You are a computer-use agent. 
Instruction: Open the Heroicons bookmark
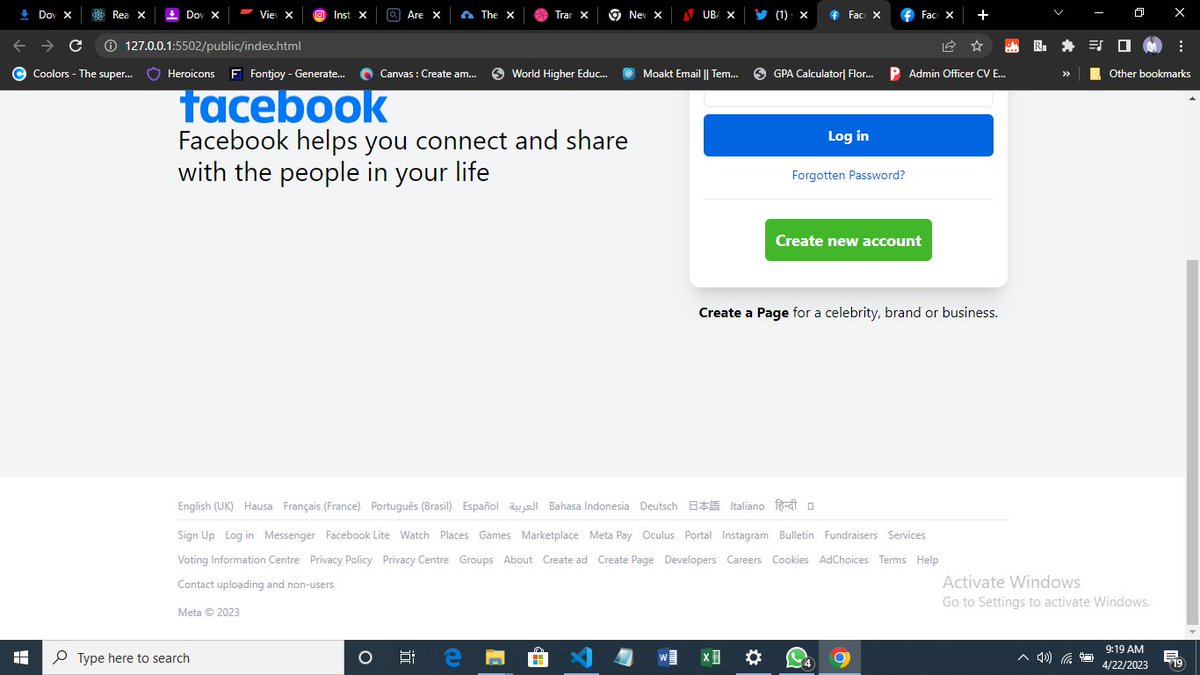tap(181, 73)
